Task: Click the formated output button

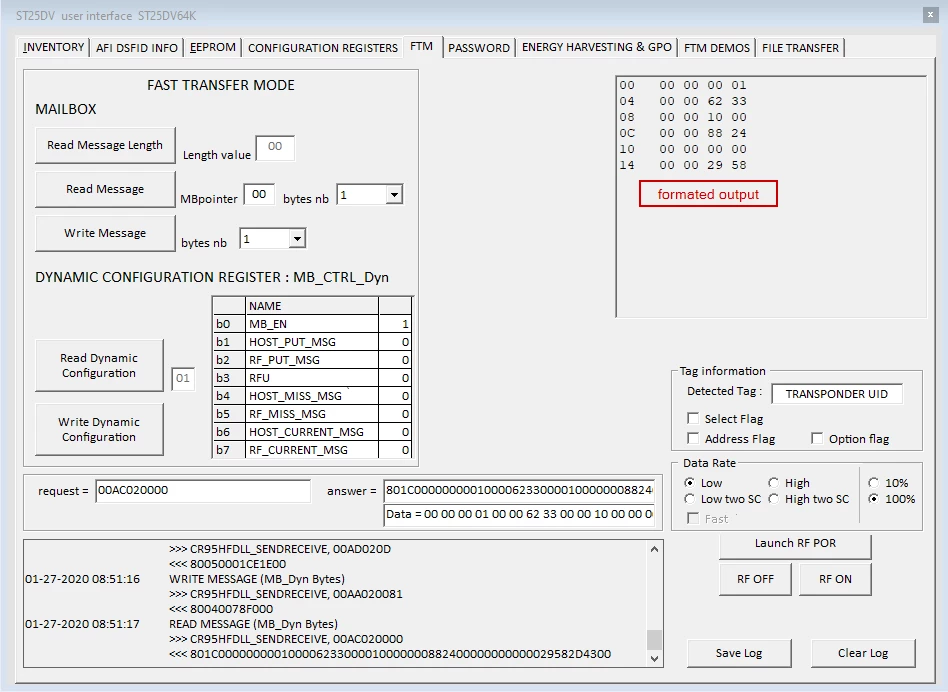Action: tap(708, 194)
